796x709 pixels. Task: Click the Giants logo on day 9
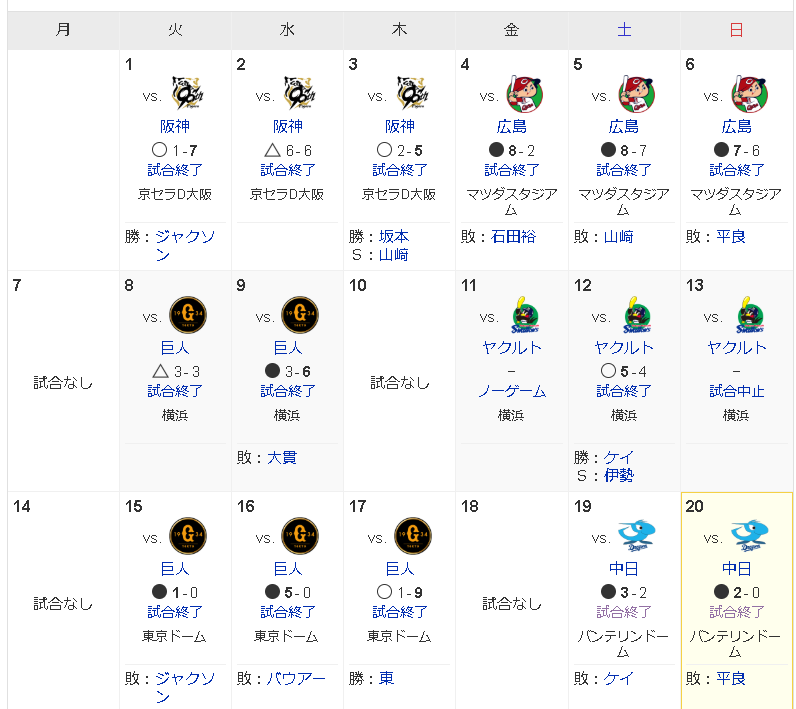pos(300,315)
